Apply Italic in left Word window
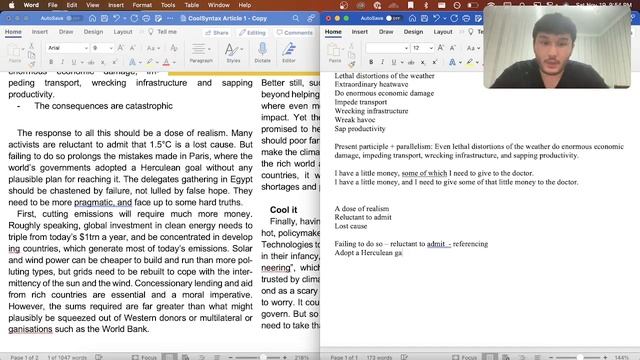This screenshot has height=360, width=640. coord(62,62)
